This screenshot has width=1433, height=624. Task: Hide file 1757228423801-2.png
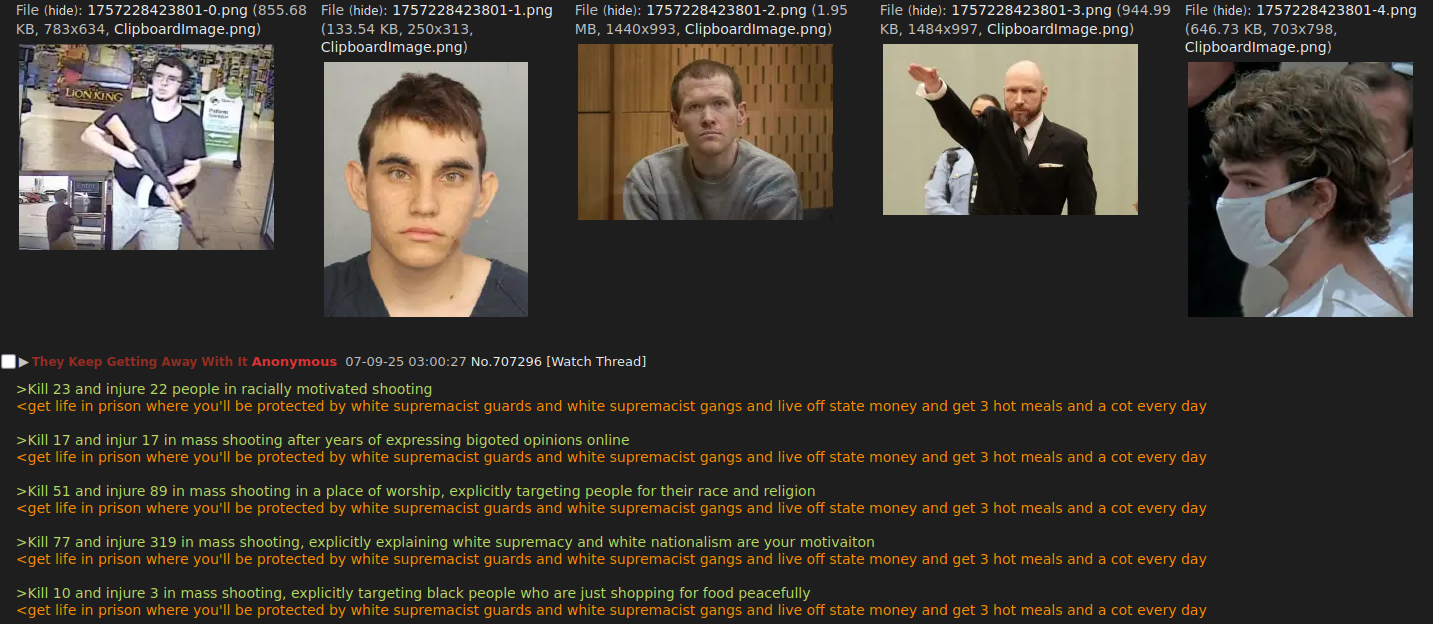622,10
